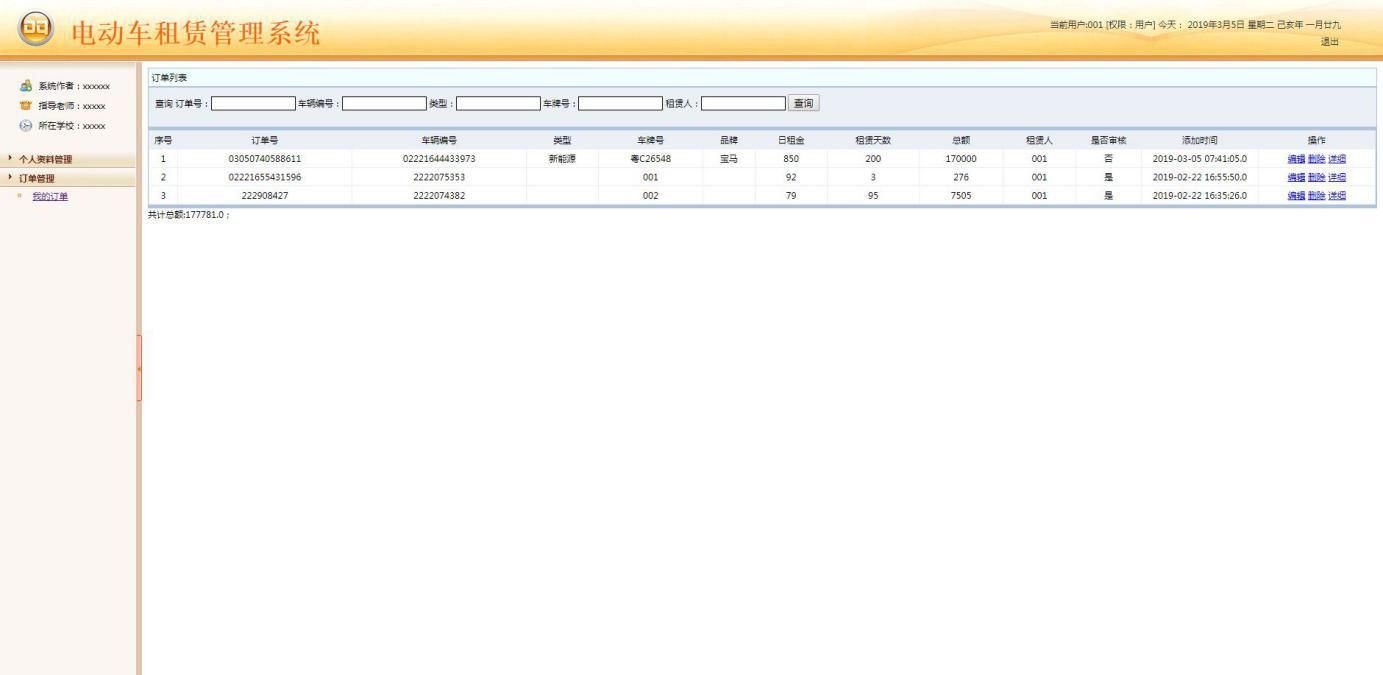The image size is (1383, 675).
Task: Edit order 02221655431596 via 编辑
Action: pos(1296,177)
